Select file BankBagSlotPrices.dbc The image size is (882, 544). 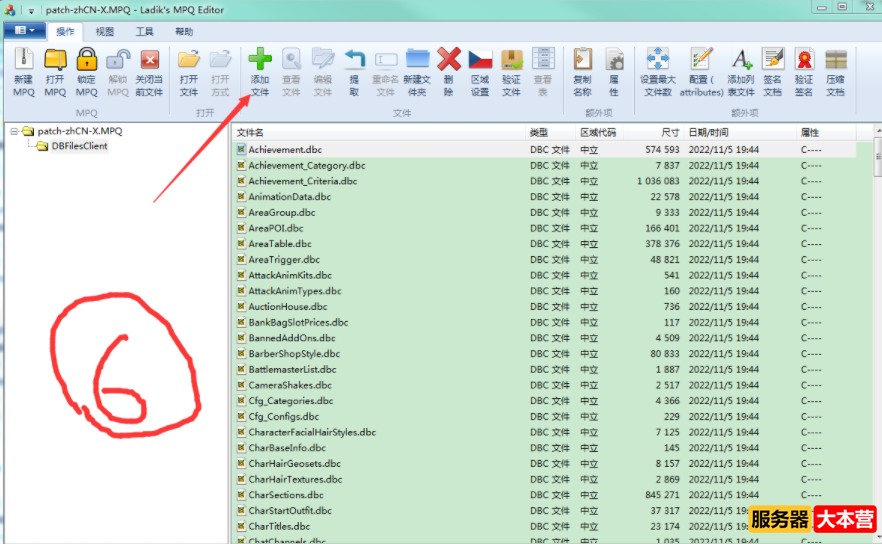point(298,322)
